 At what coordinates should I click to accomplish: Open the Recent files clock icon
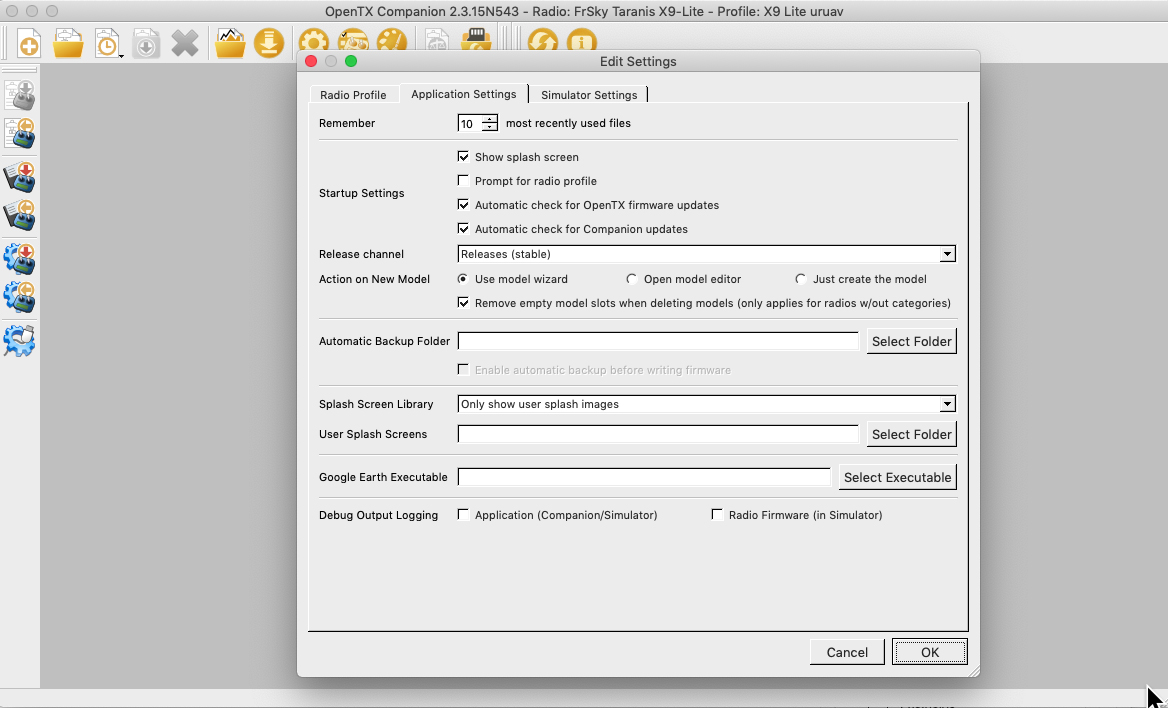[108, 43]
